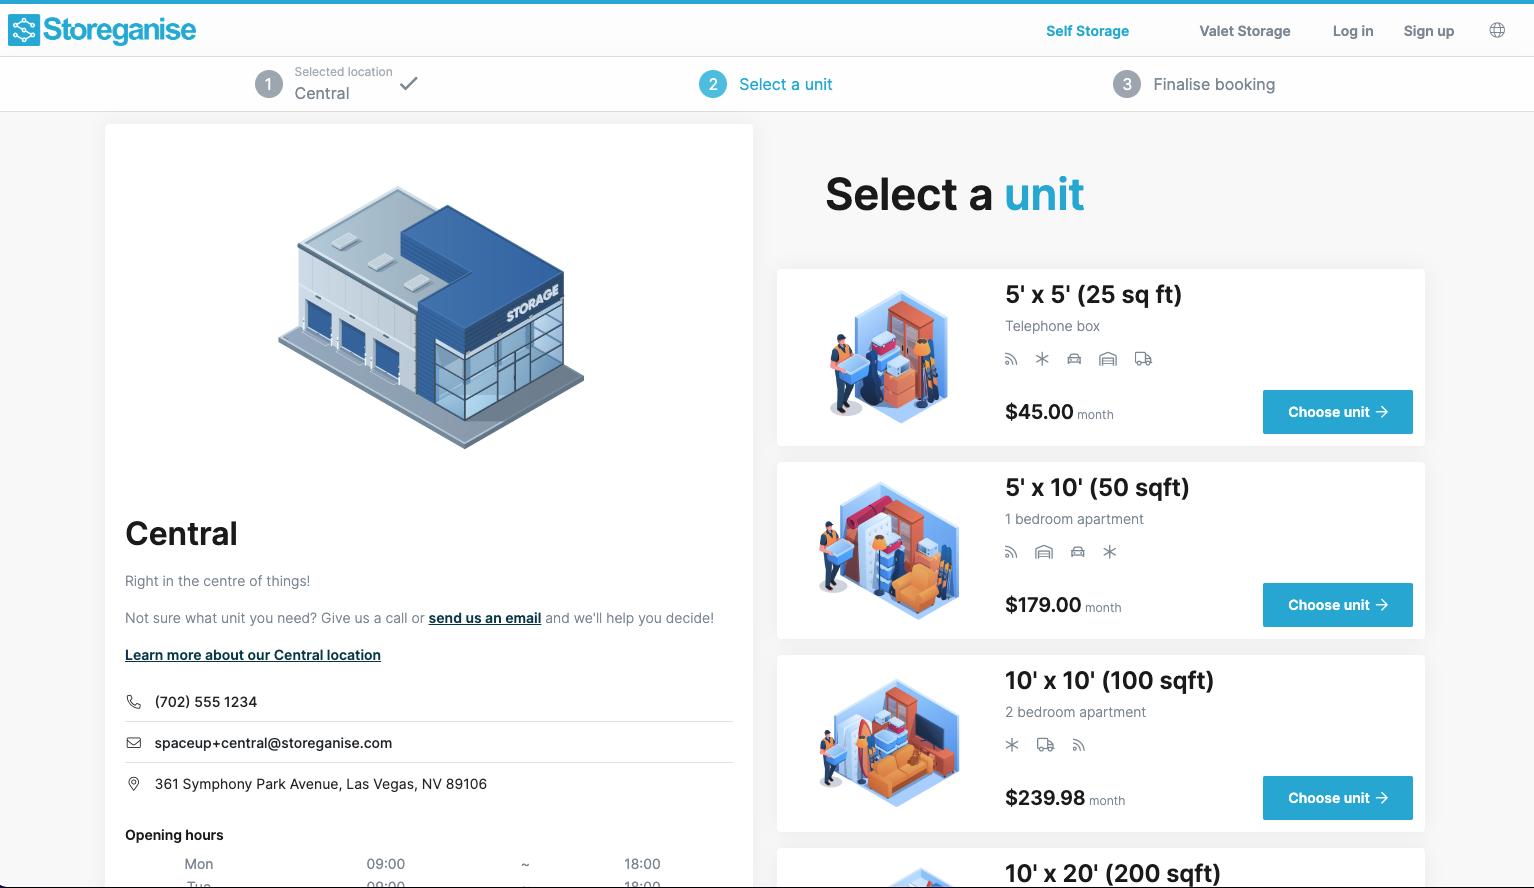Click the envelope icon beside the email address
Screen dimensions: 1534x888
pyautogui.click(x=133, y=743)
